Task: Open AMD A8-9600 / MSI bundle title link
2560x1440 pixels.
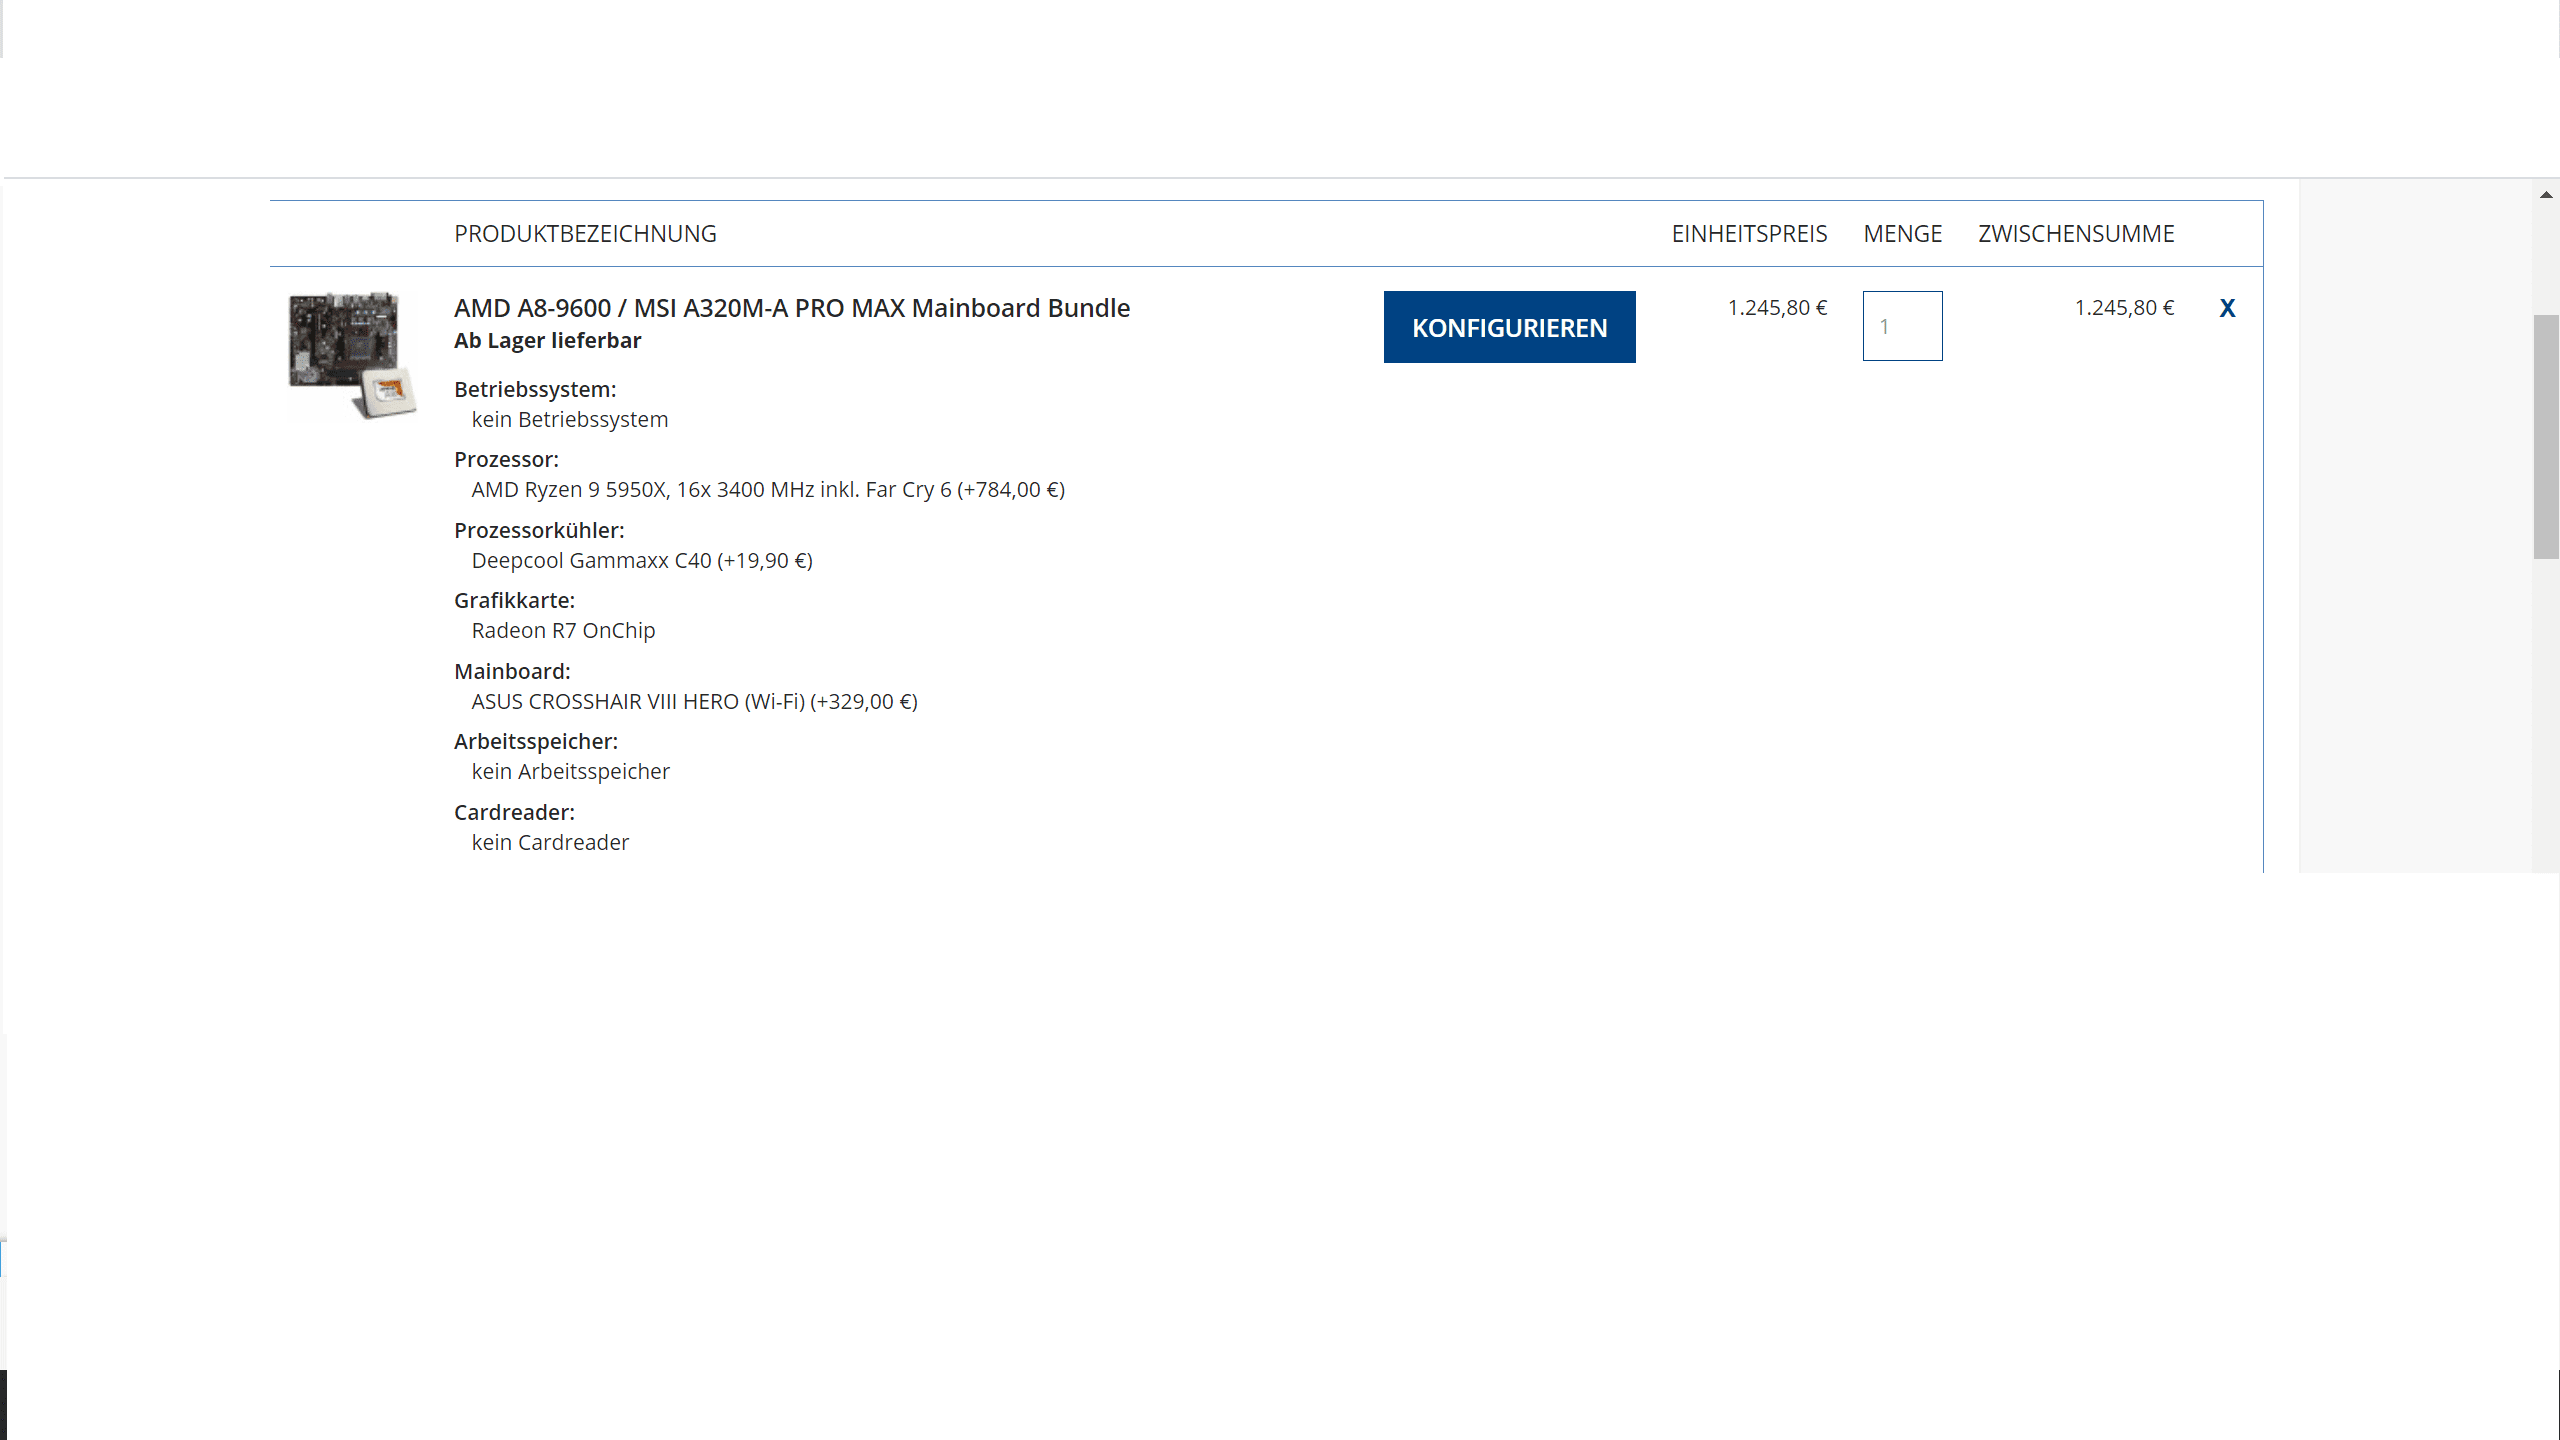Action: point(791,309)
